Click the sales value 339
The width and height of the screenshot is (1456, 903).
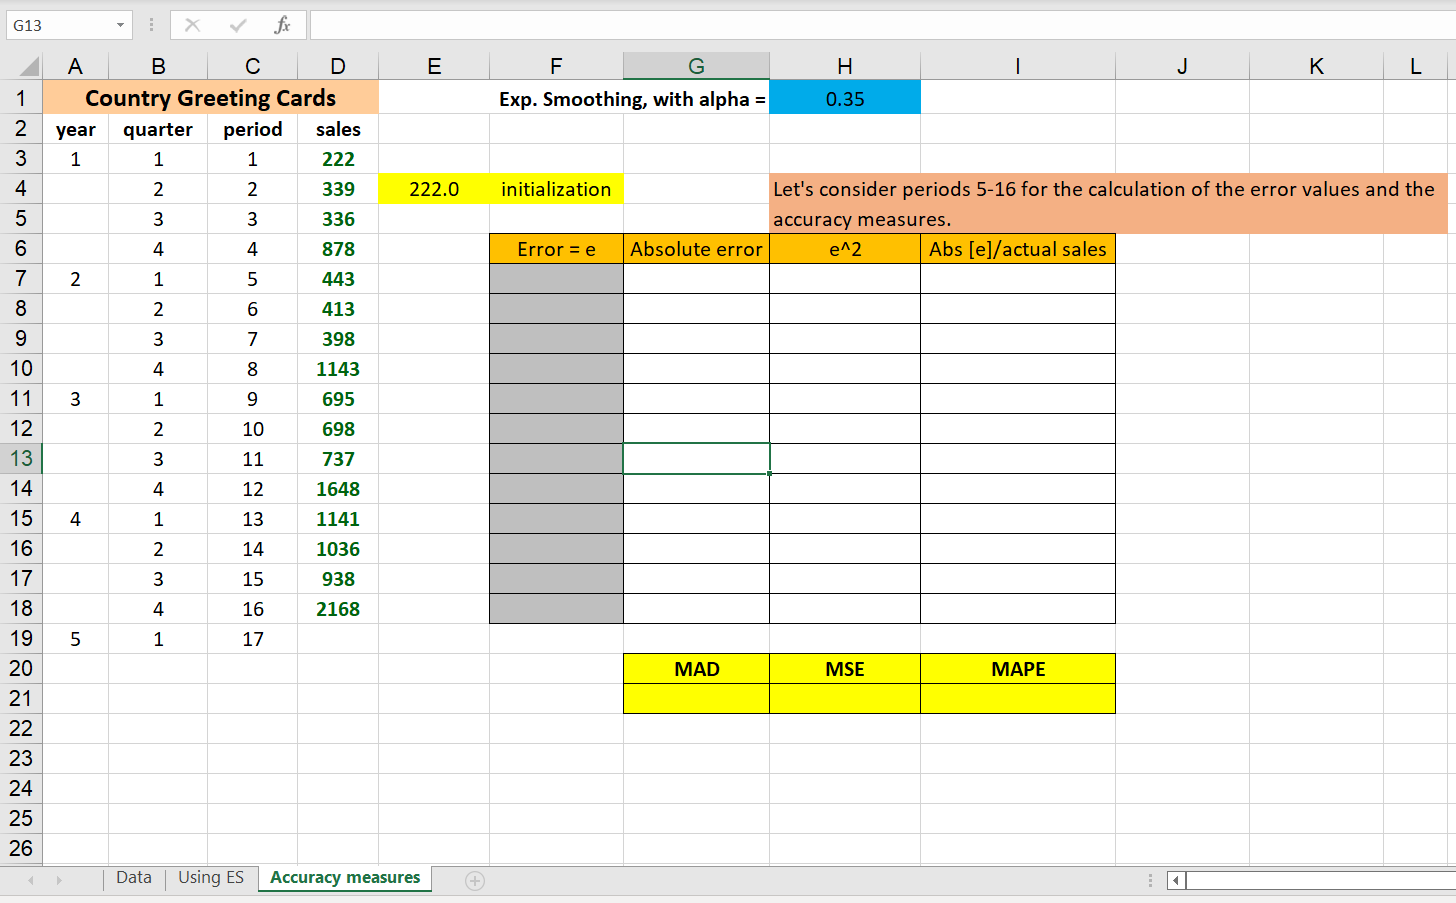[338, 189]
